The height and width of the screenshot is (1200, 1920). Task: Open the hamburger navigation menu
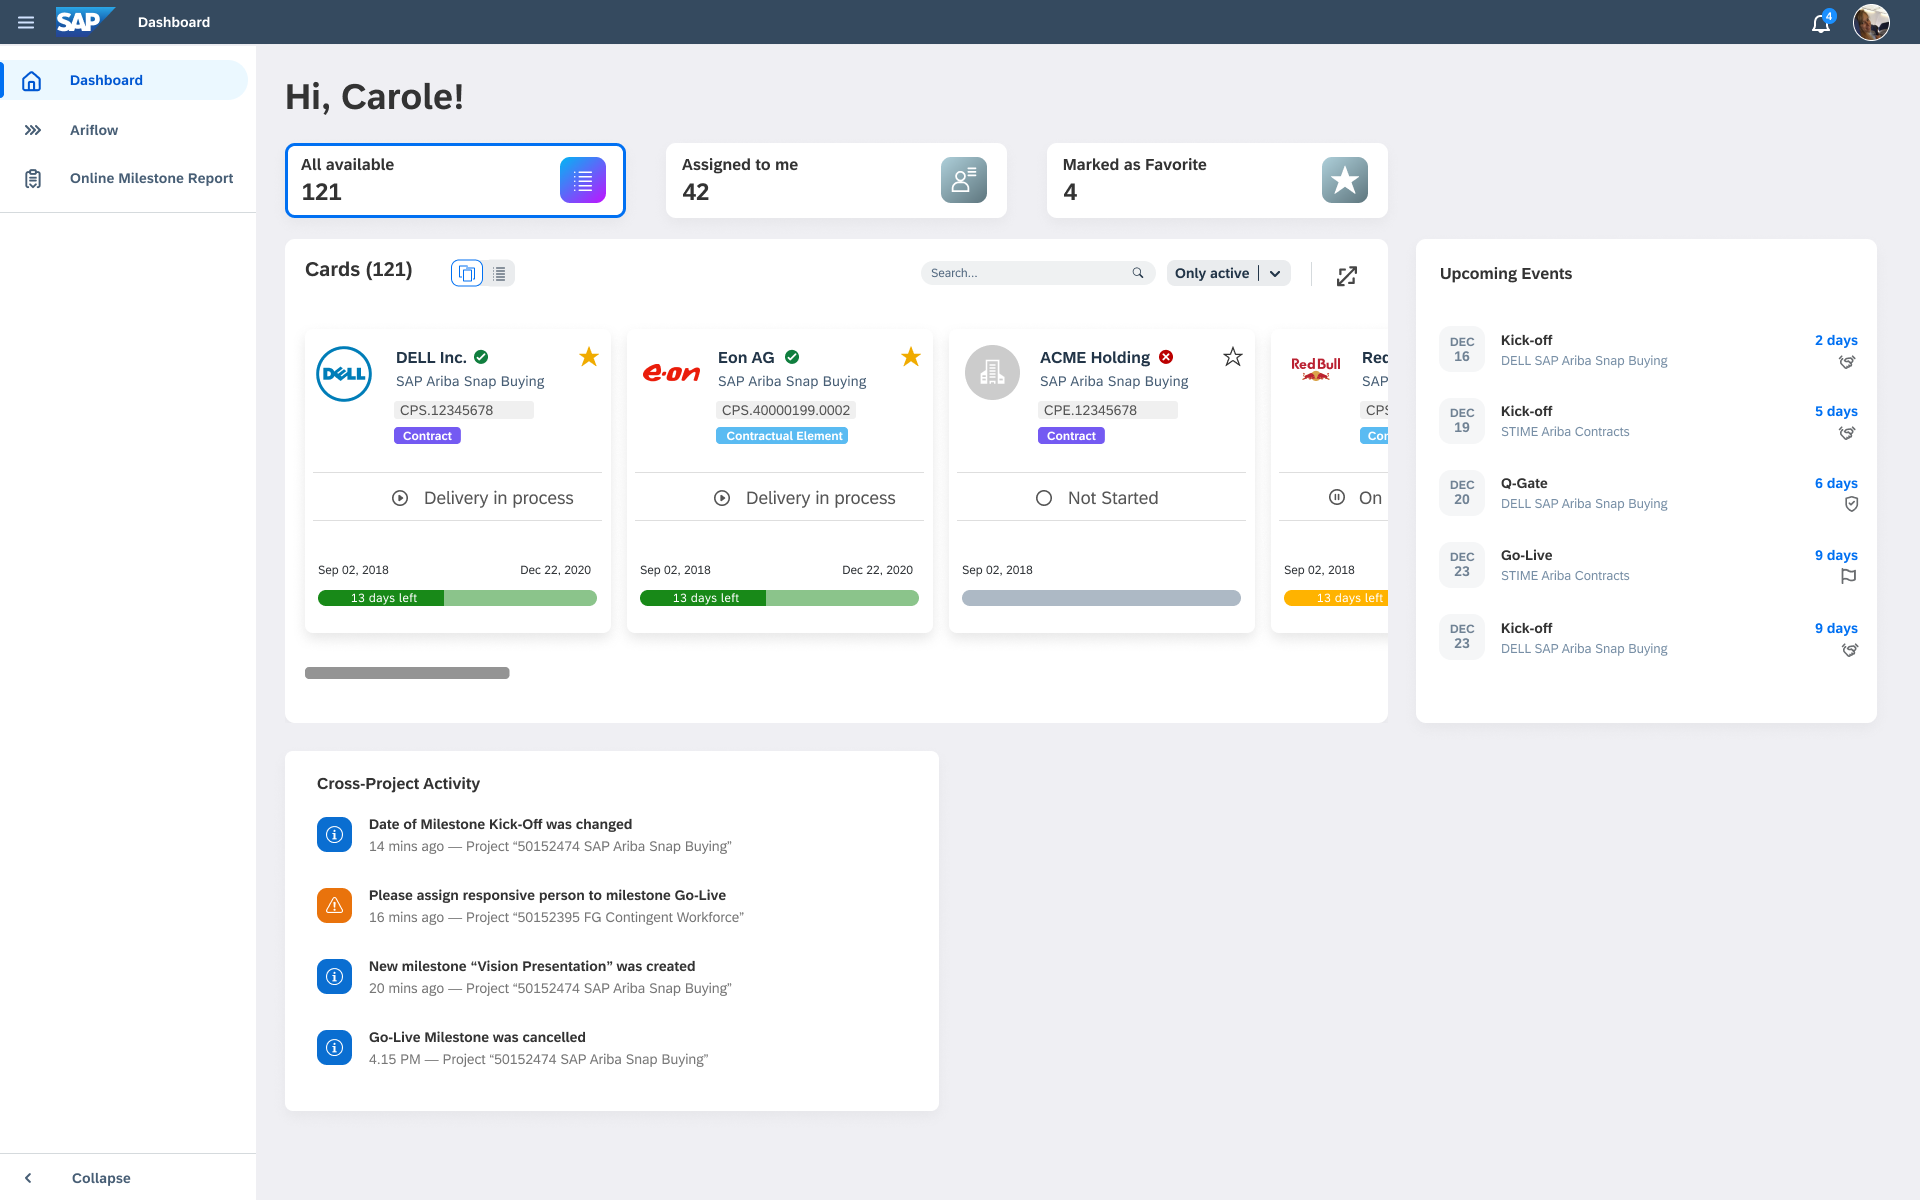[26, 22]
